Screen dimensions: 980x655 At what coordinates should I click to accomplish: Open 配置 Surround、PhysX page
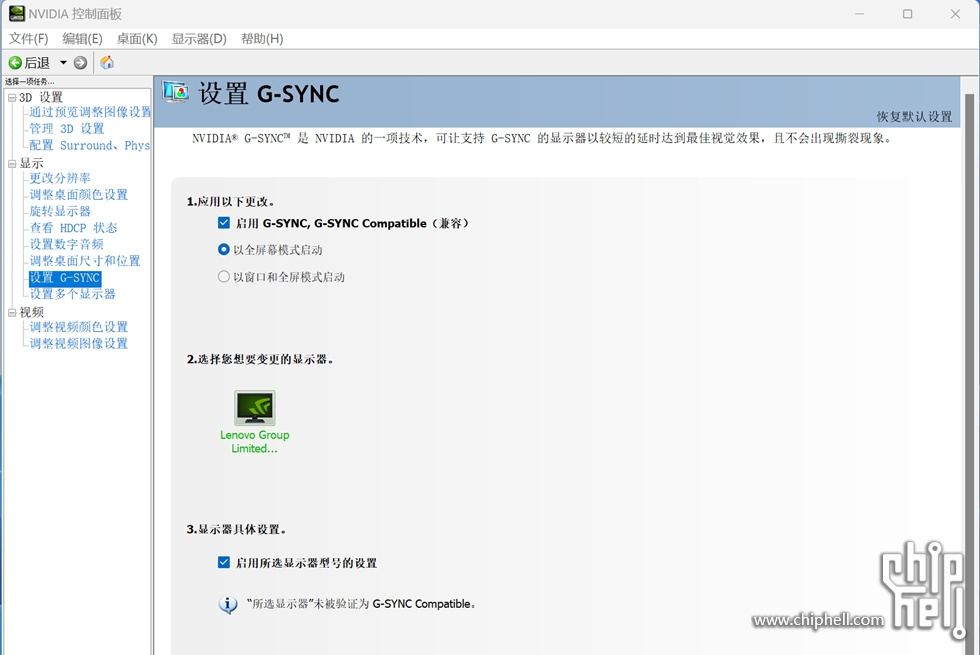pos(90,146)
